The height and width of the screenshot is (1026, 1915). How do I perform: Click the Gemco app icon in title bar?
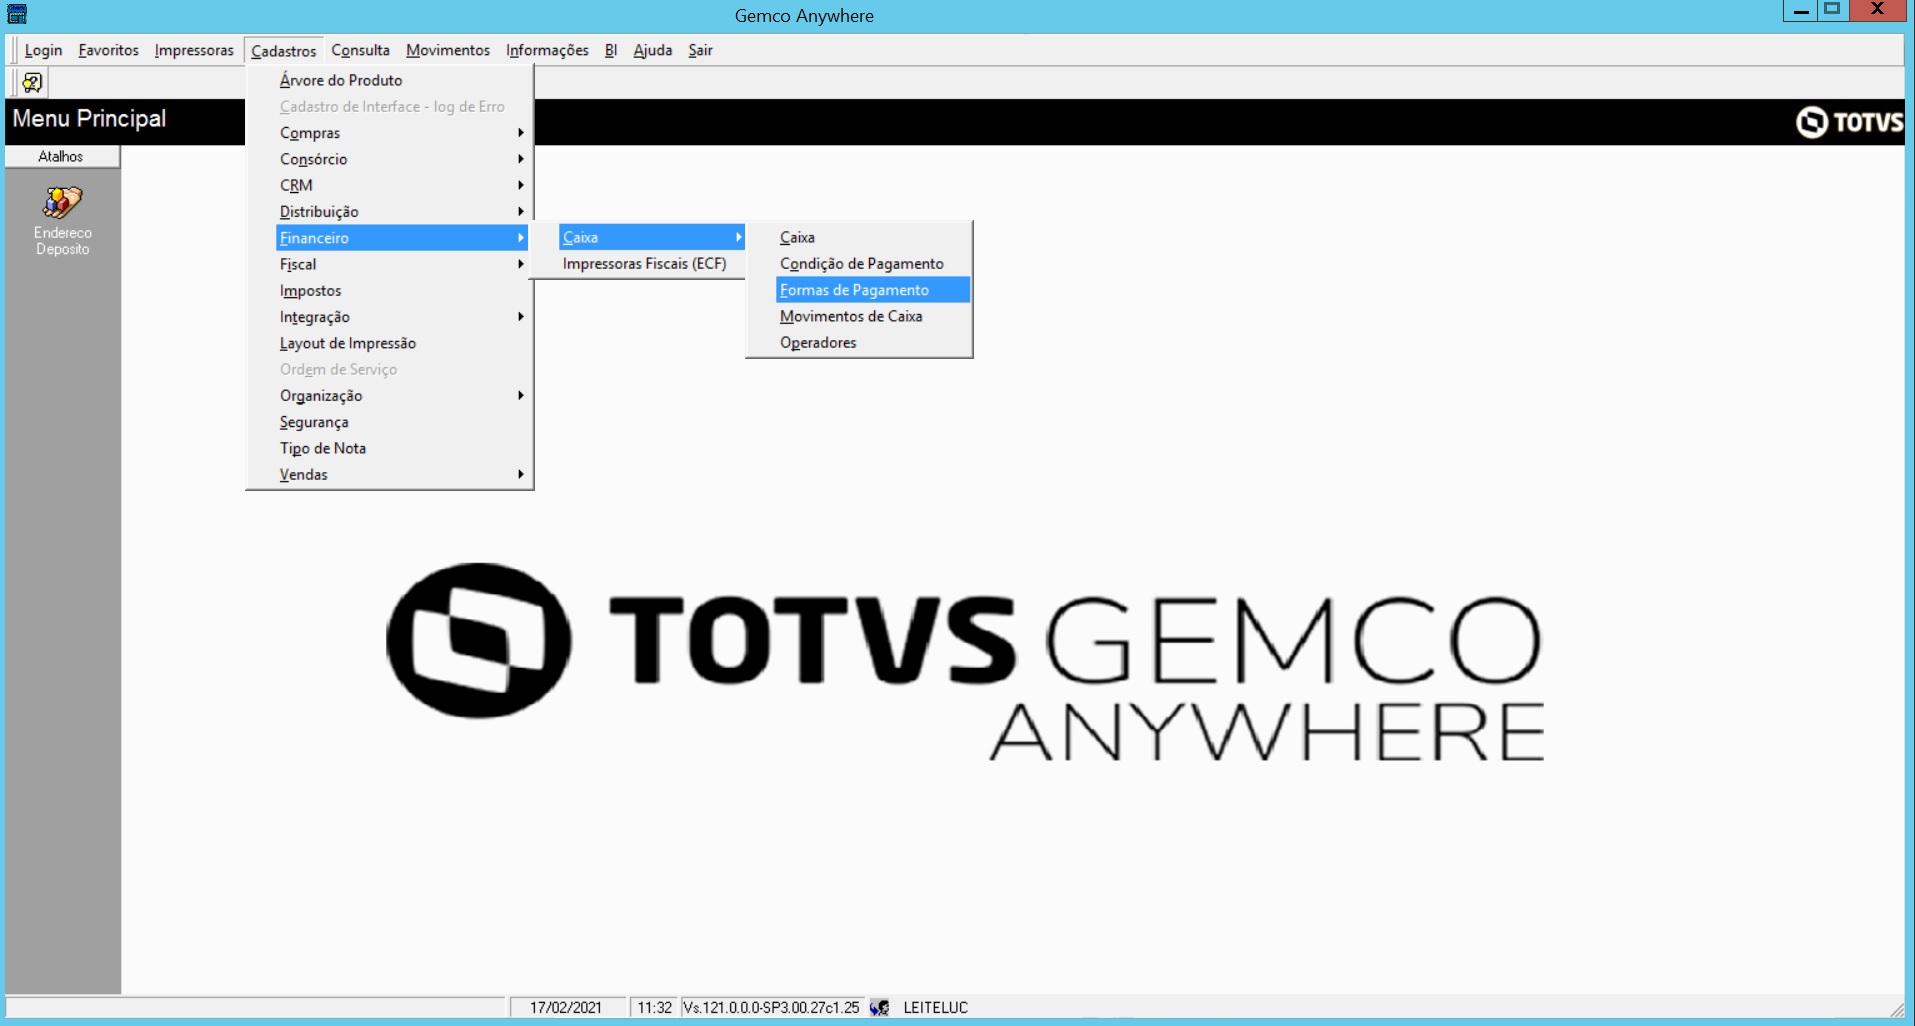17,13
